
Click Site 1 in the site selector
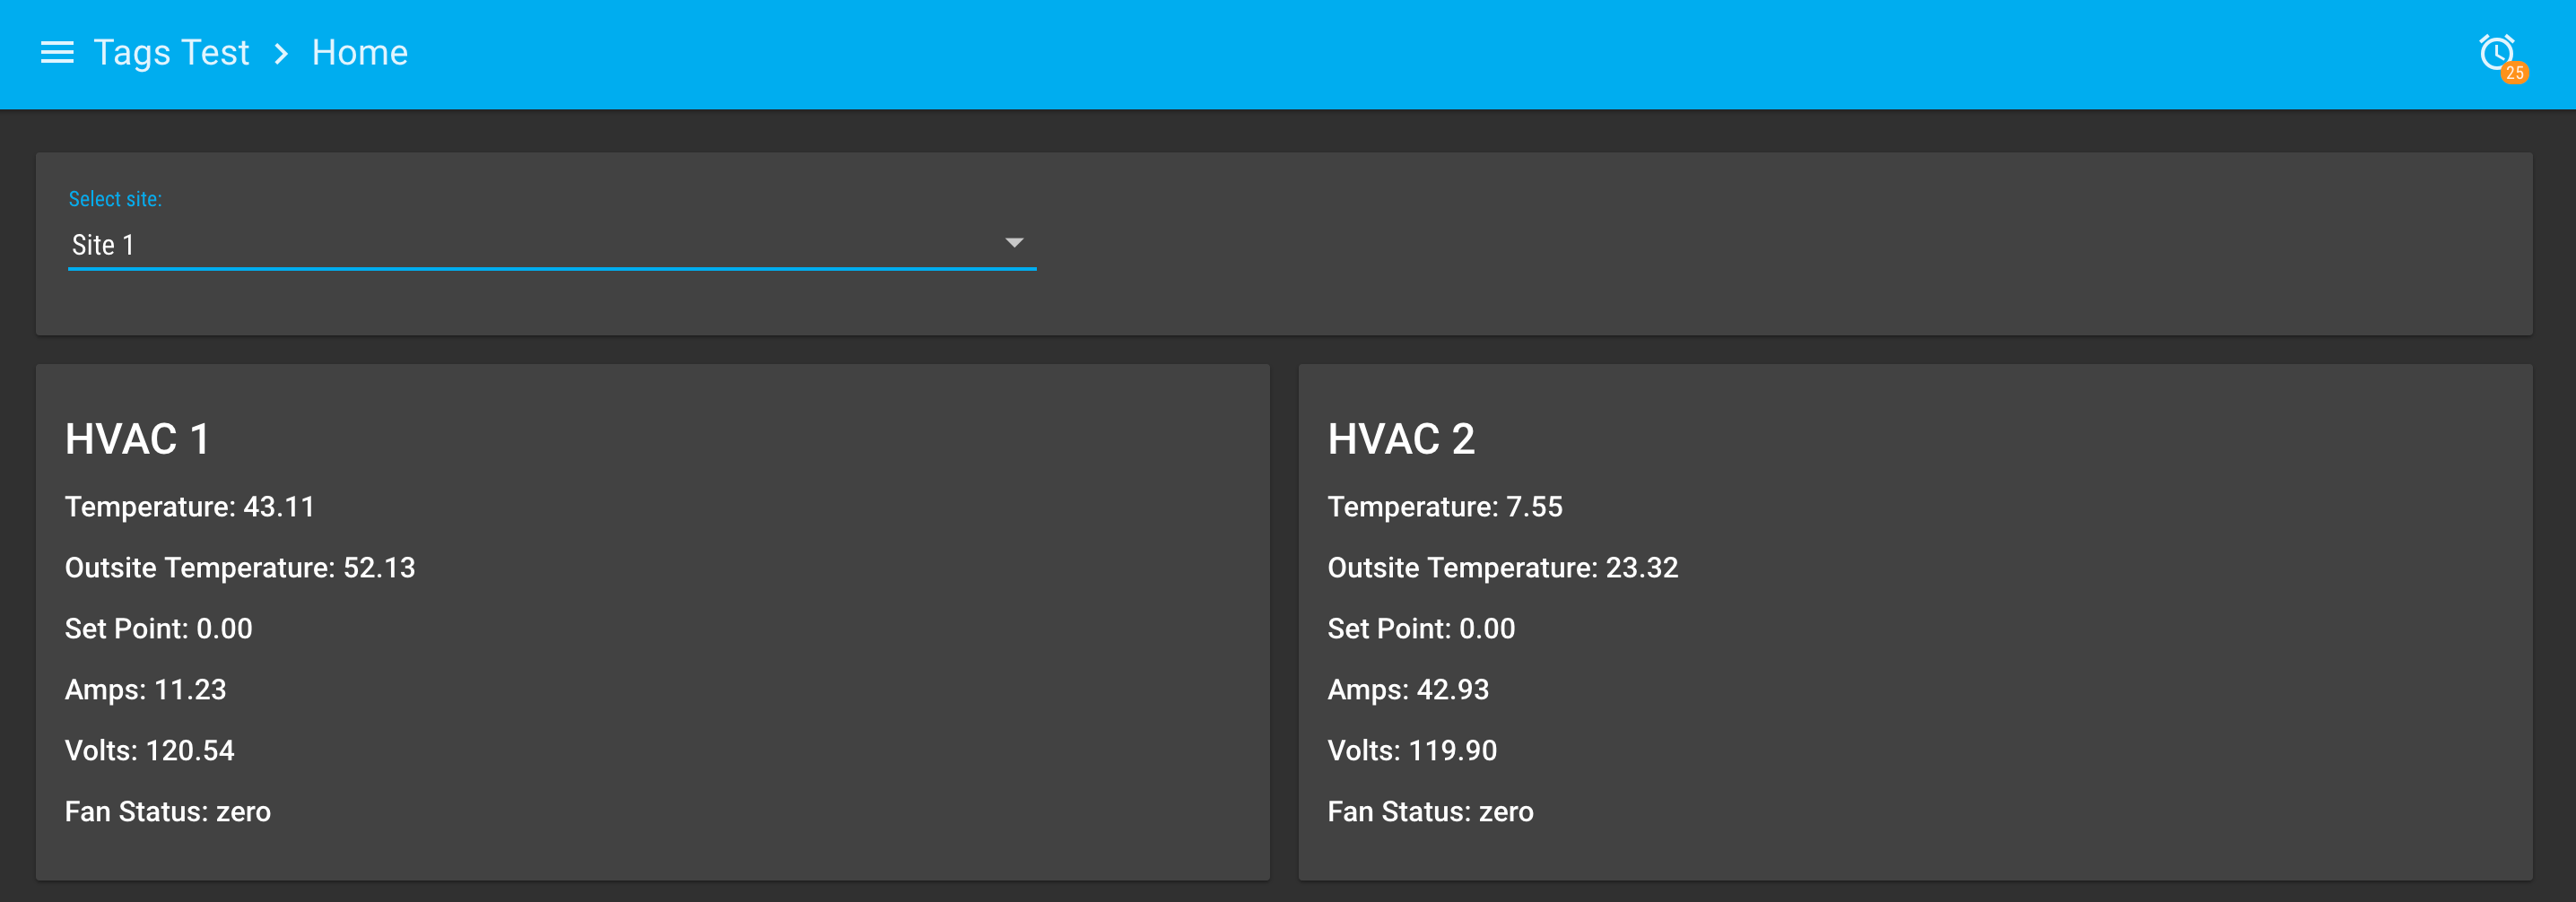(102, 245)
